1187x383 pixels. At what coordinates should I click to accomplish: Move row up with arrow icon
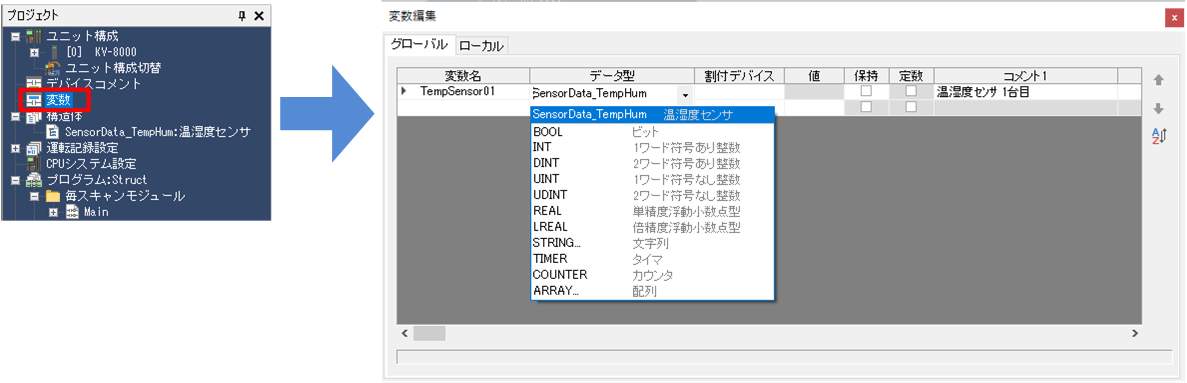pyautogui.click(x=1157, y=80)
